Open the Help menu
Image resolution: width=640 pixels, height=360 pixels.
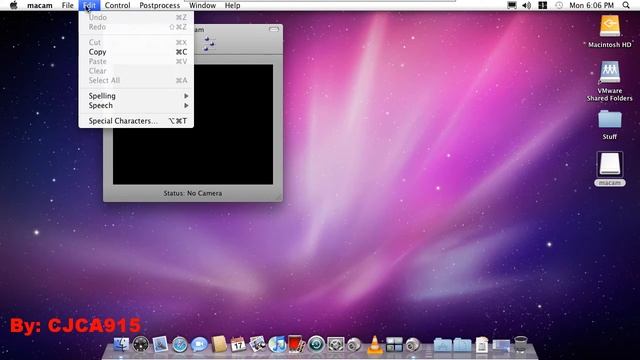[232, 5]
